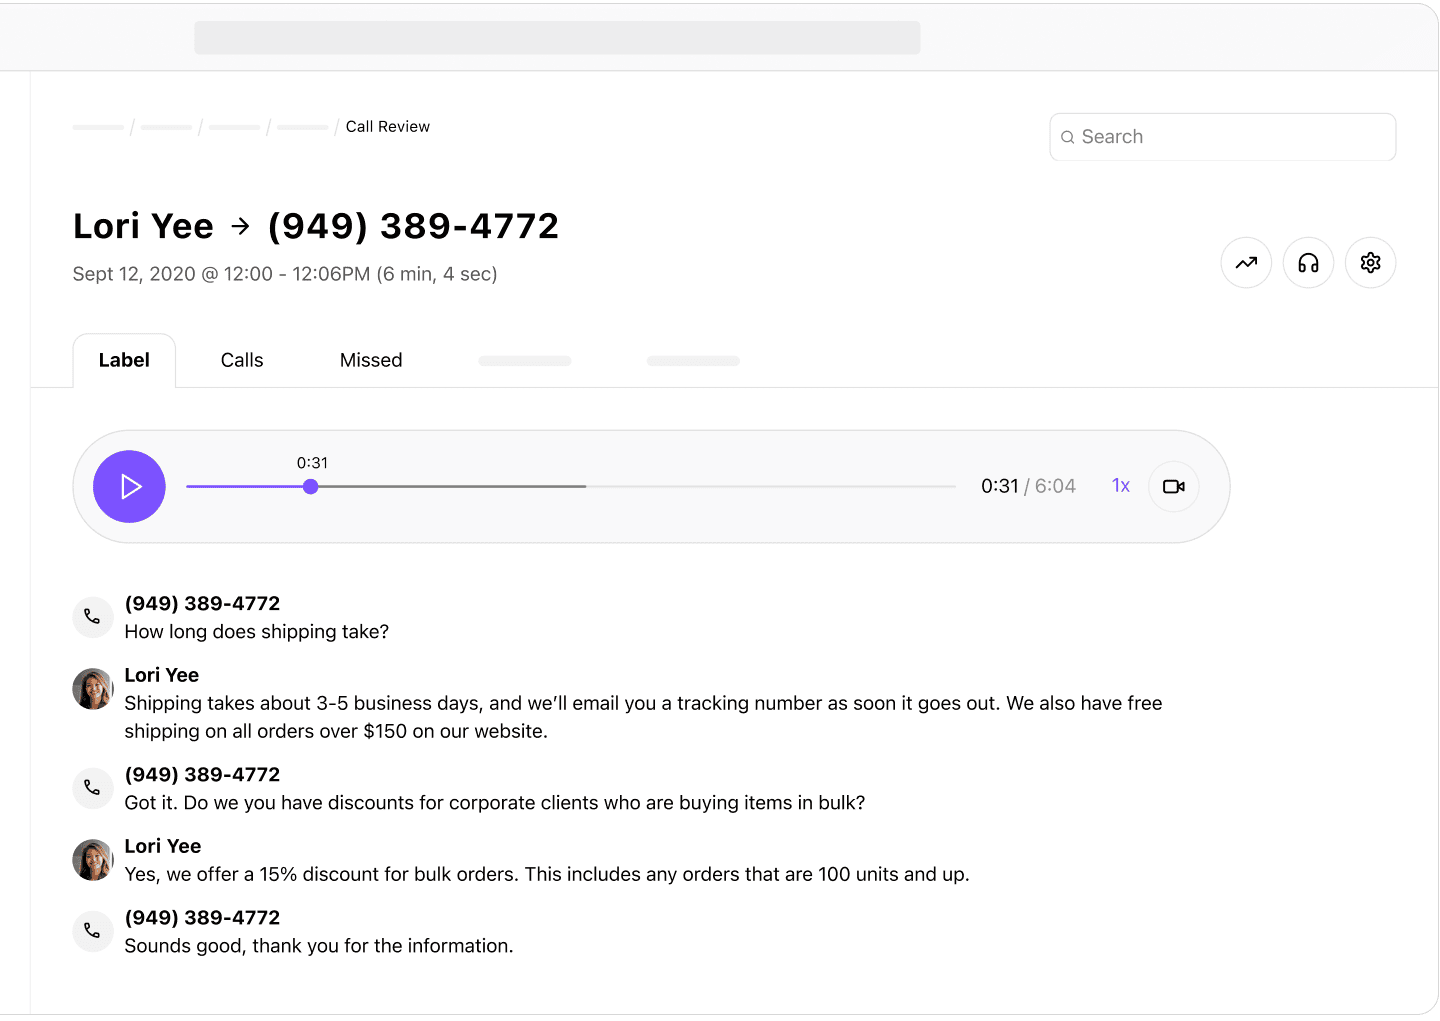Select the 0:31 marker on the timeline
Viewport: 1440px width, 1021px height.
[310, 486]
